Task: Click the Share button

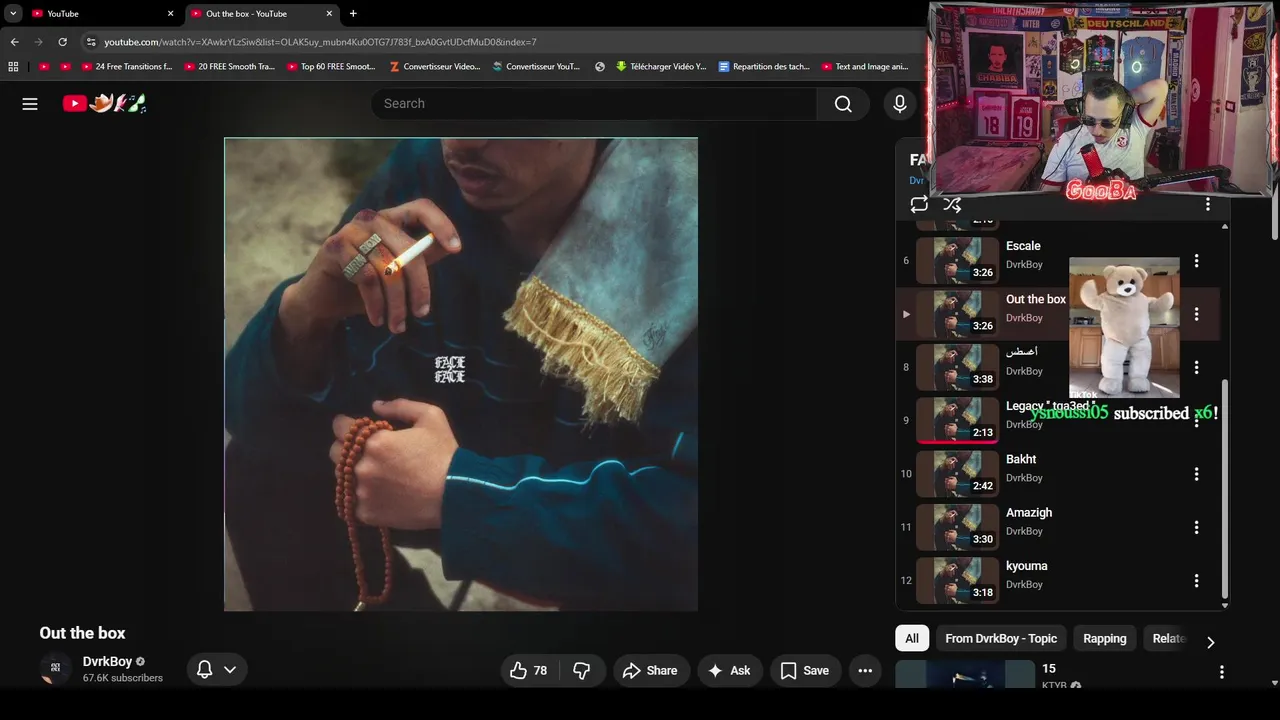Action: coord(650,671)
